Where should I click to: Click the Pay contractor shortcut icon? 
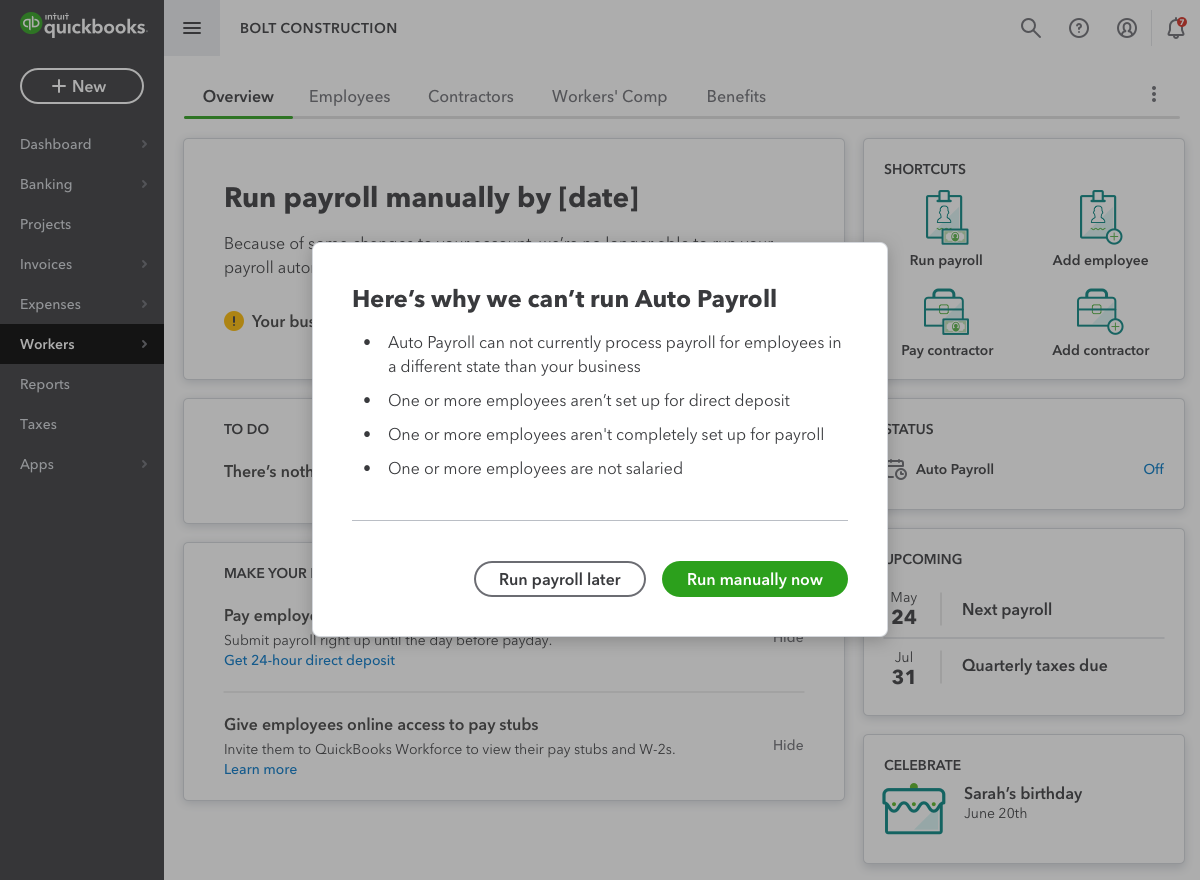click(946, 312)
